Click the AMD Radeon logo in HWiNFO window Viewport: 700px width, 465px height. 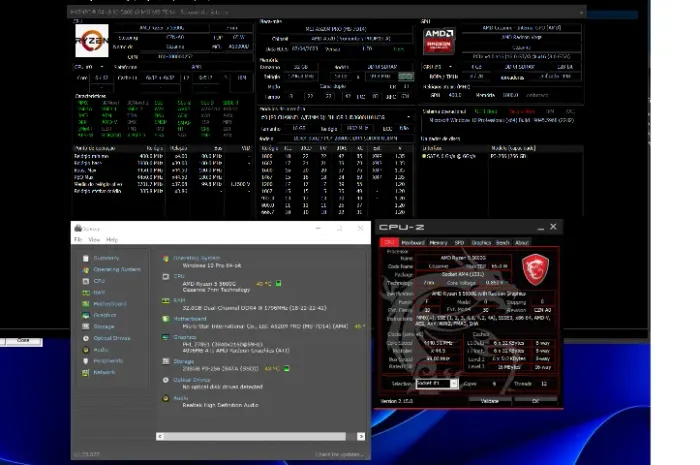[x=439, y=41]
